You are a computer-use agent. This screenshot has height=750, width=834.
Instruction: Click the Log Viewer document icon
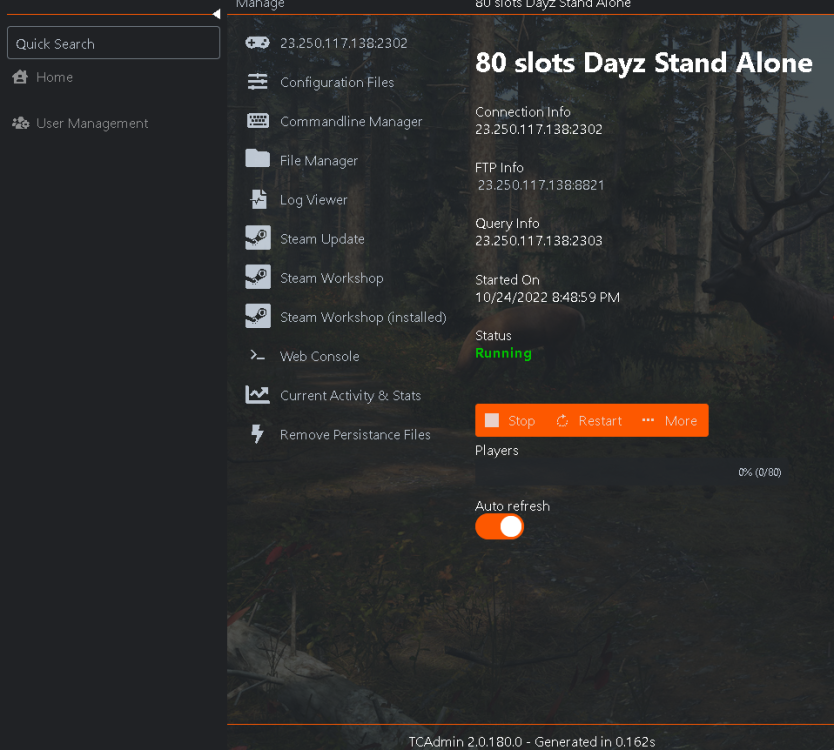tap(258, 199)
